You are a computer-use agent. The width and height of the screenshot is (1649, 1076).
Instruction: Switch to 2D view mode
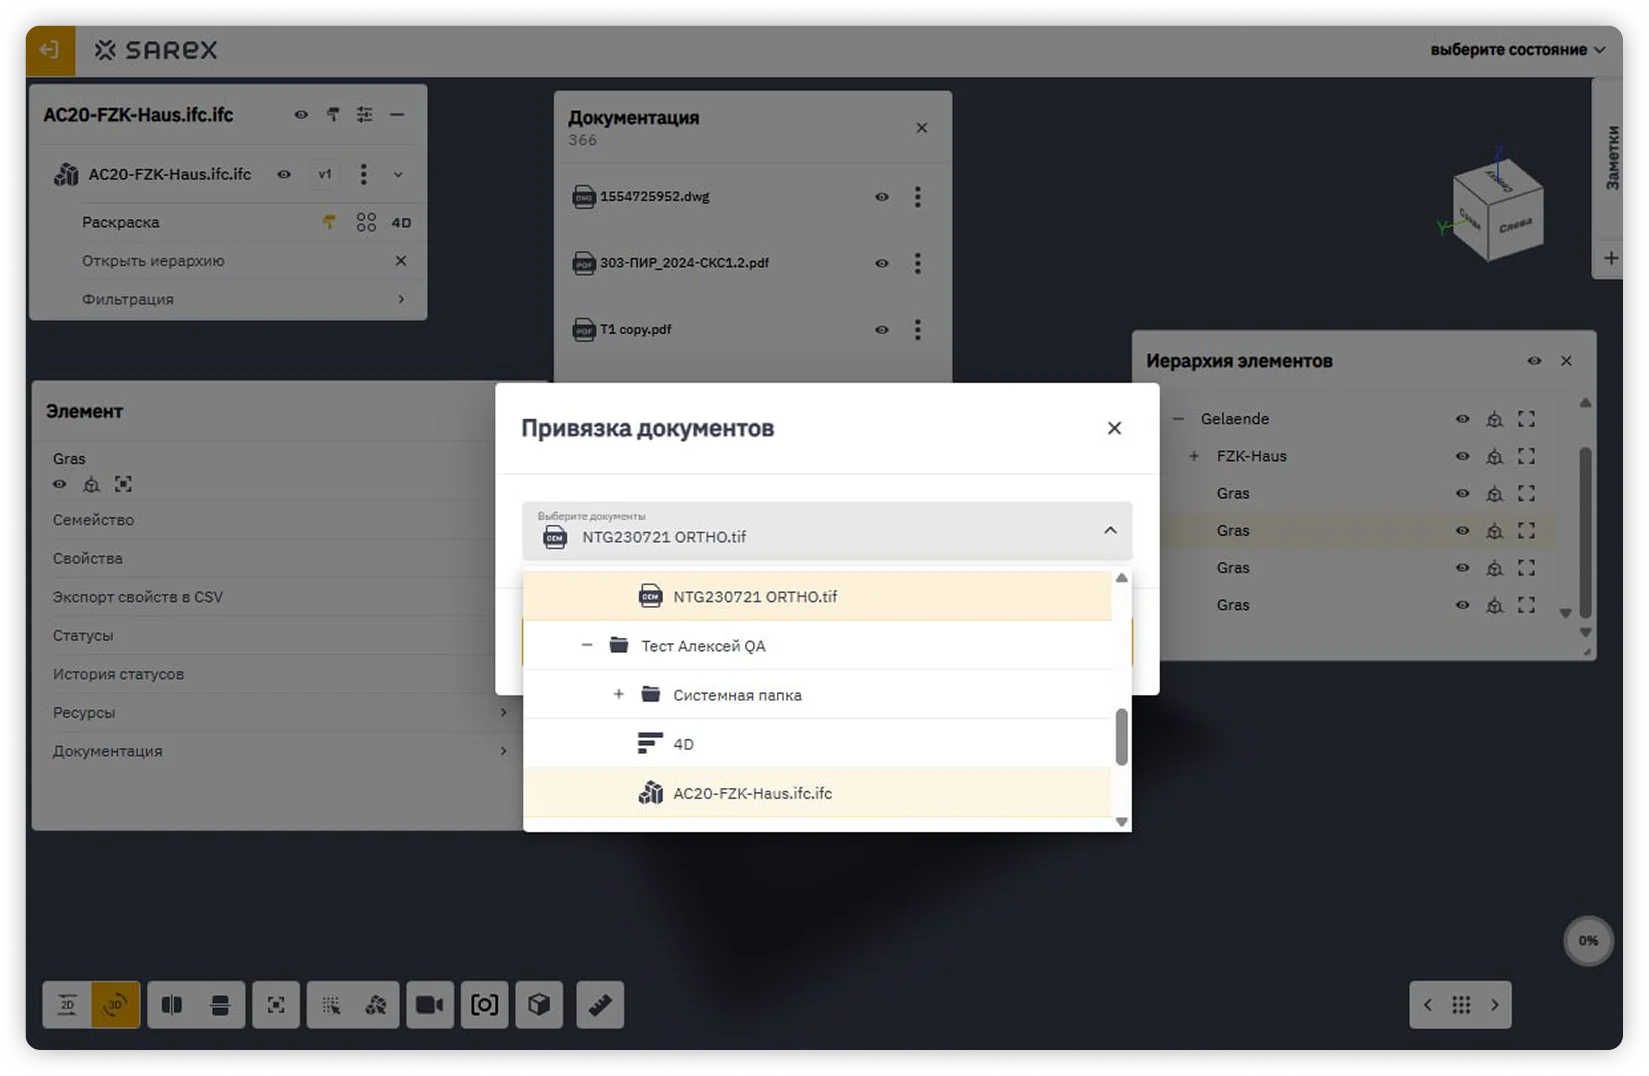[67, 1004]
